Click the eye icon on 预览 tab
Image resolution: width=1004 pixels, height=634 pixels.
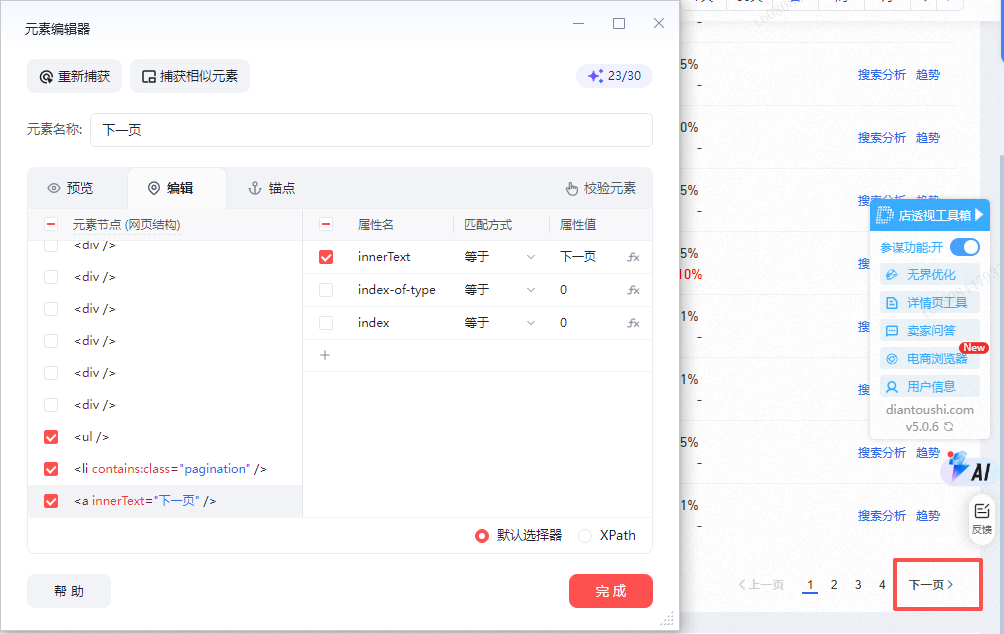coord(54,188)
